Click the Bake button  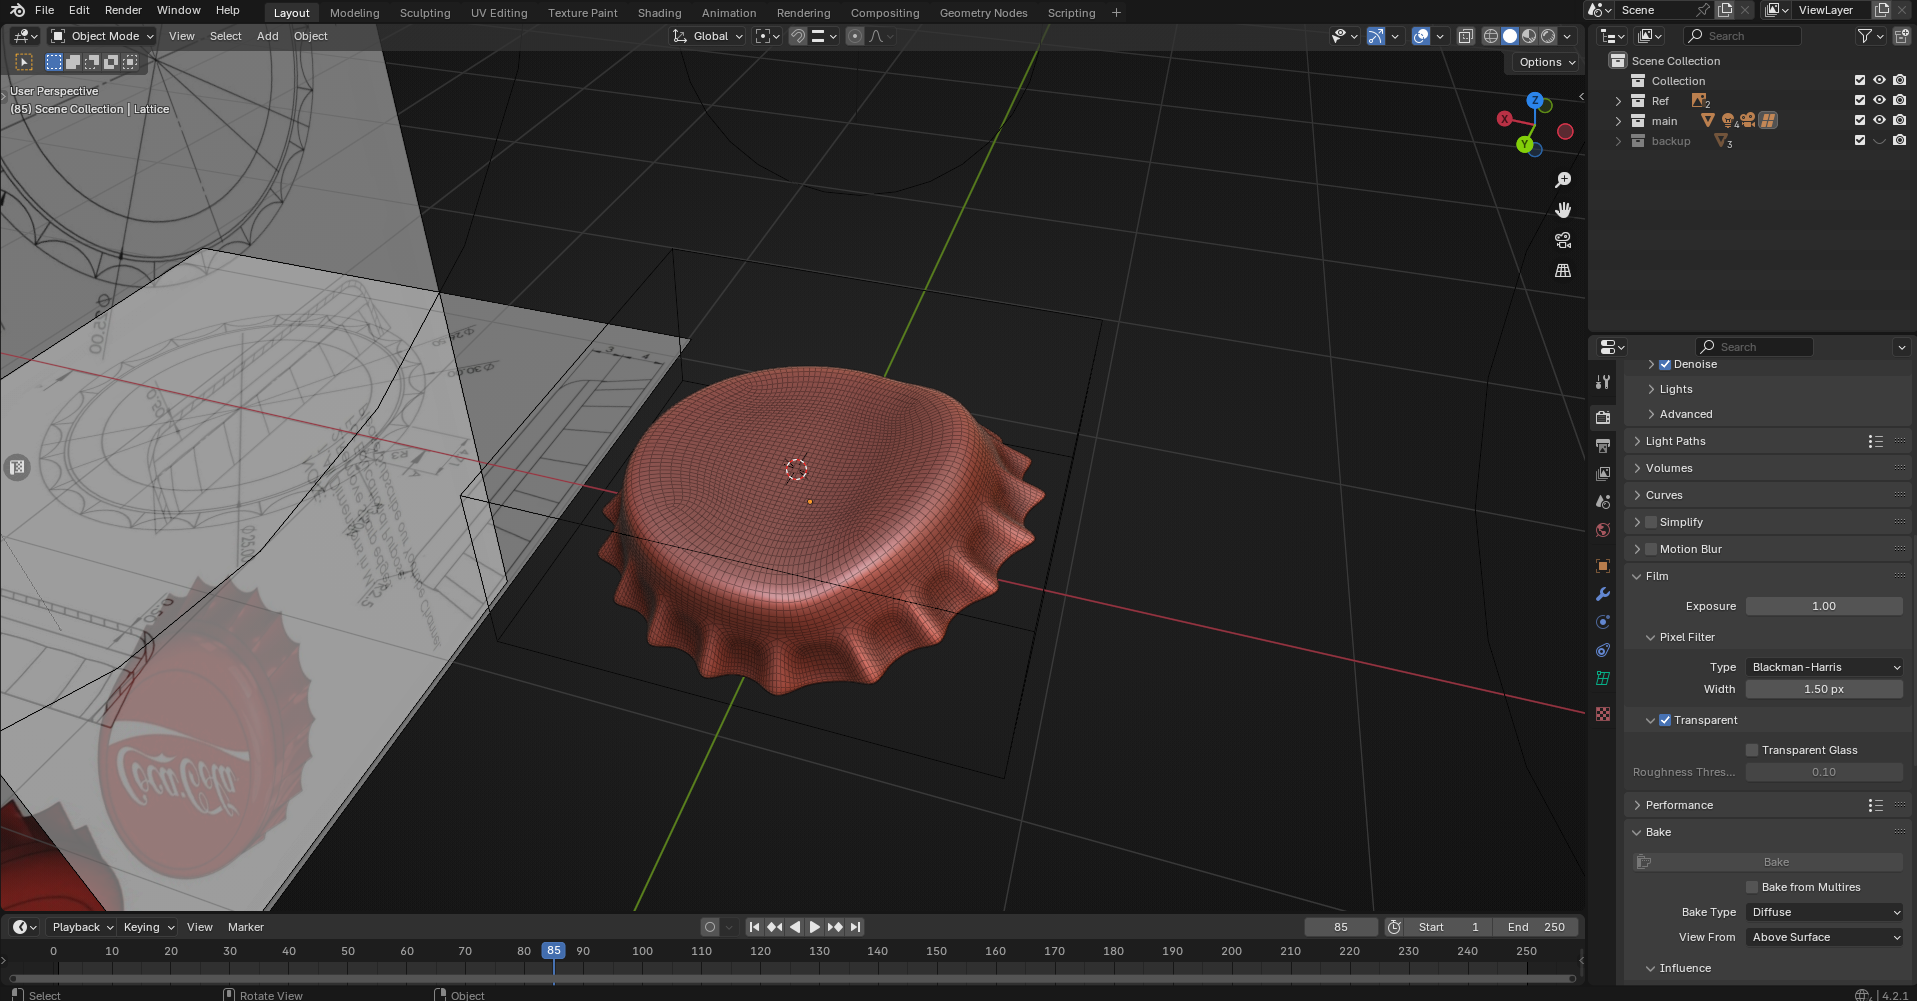tap(1768, 862)
